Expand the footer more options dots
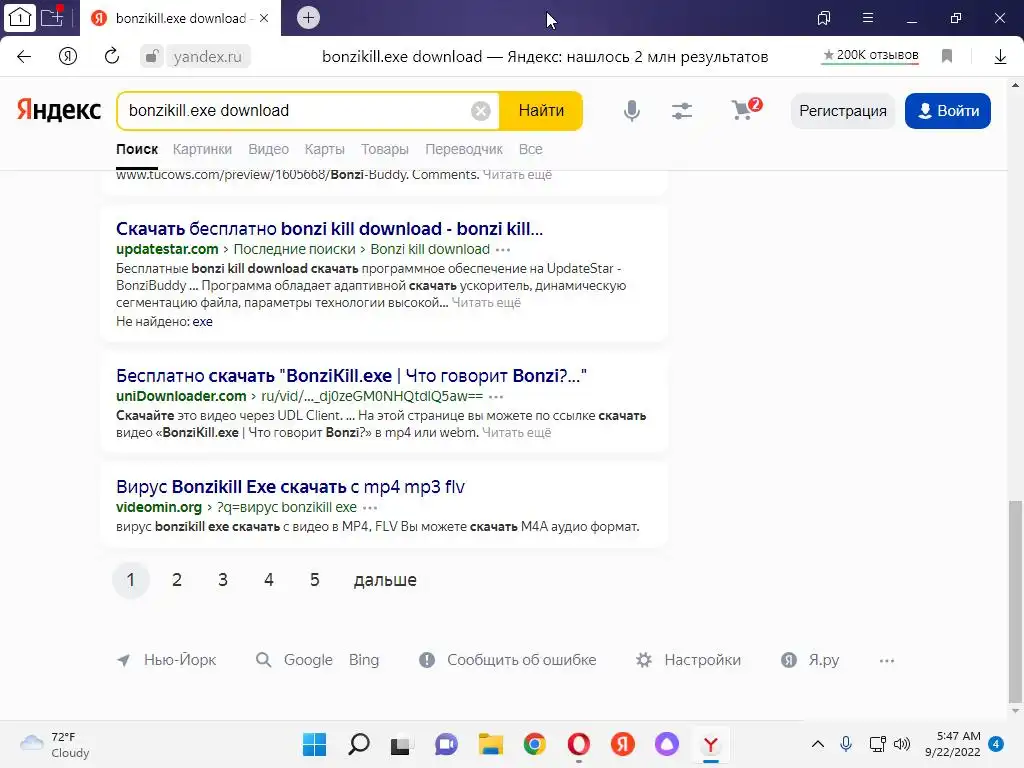 pyautogui.click(x=886, y=661)
